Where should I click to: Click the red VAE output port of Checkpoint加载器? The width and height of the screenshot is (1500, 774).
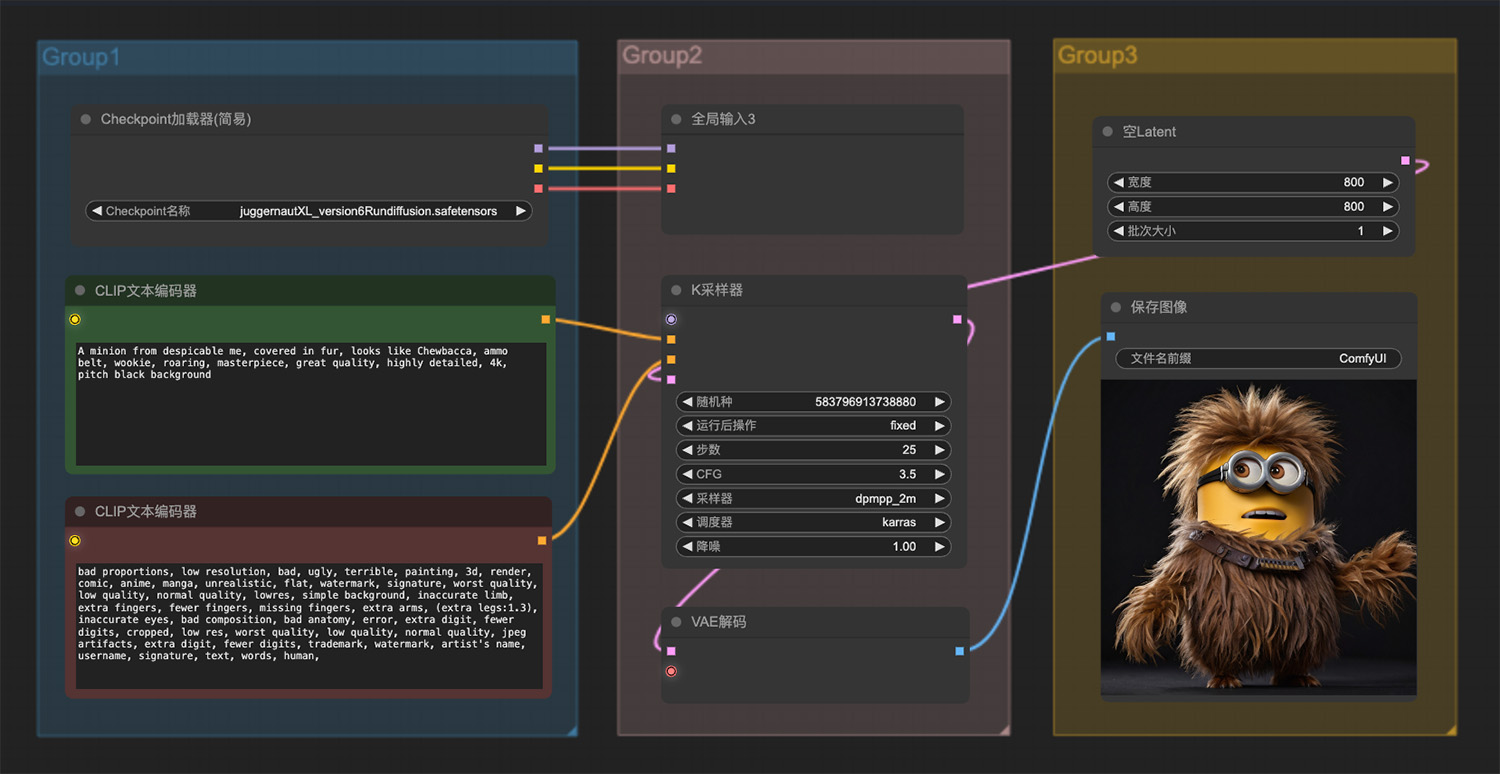pyautogui.click(x=538, y=188)
